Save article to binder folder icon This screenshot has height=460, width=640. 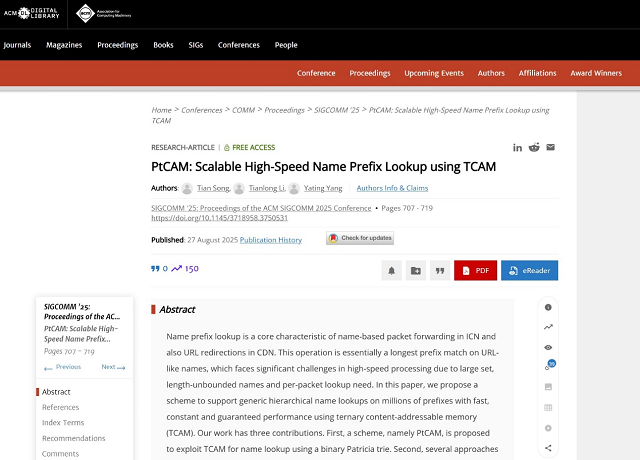415,270
